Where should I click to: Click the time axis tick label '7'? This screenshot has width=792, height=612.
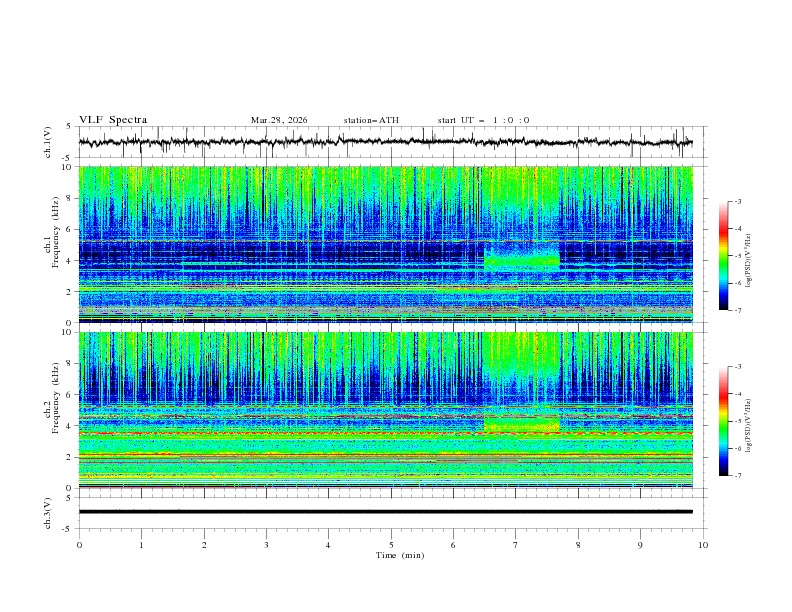click(516, 545)
